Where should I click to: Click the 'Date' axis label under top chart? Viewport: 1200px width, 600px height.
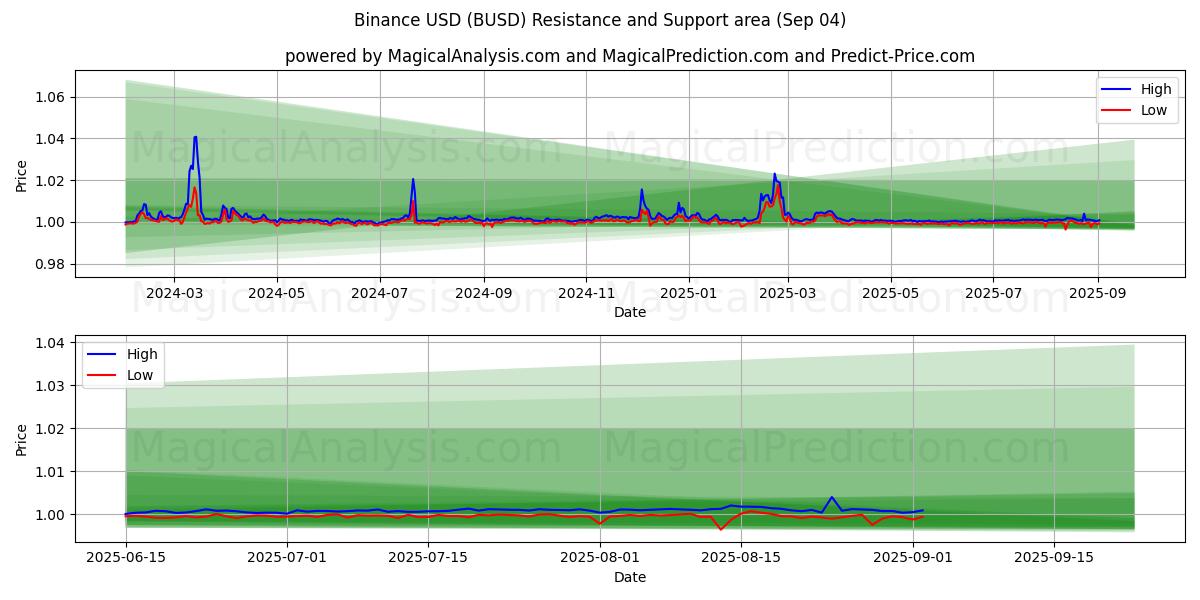630,312
